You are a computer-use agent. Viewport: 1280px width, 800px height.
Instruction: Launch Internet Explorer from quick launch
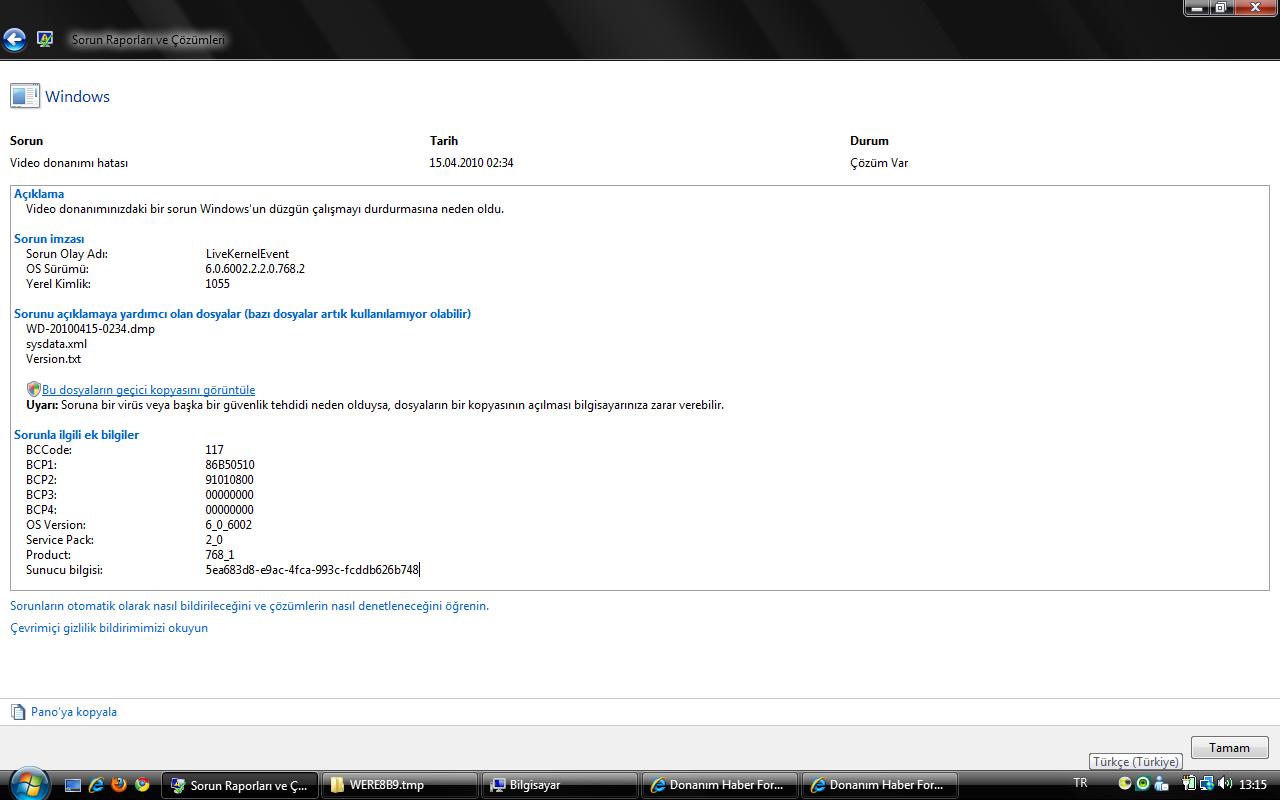pyautogui.click(x=96, y=785)
